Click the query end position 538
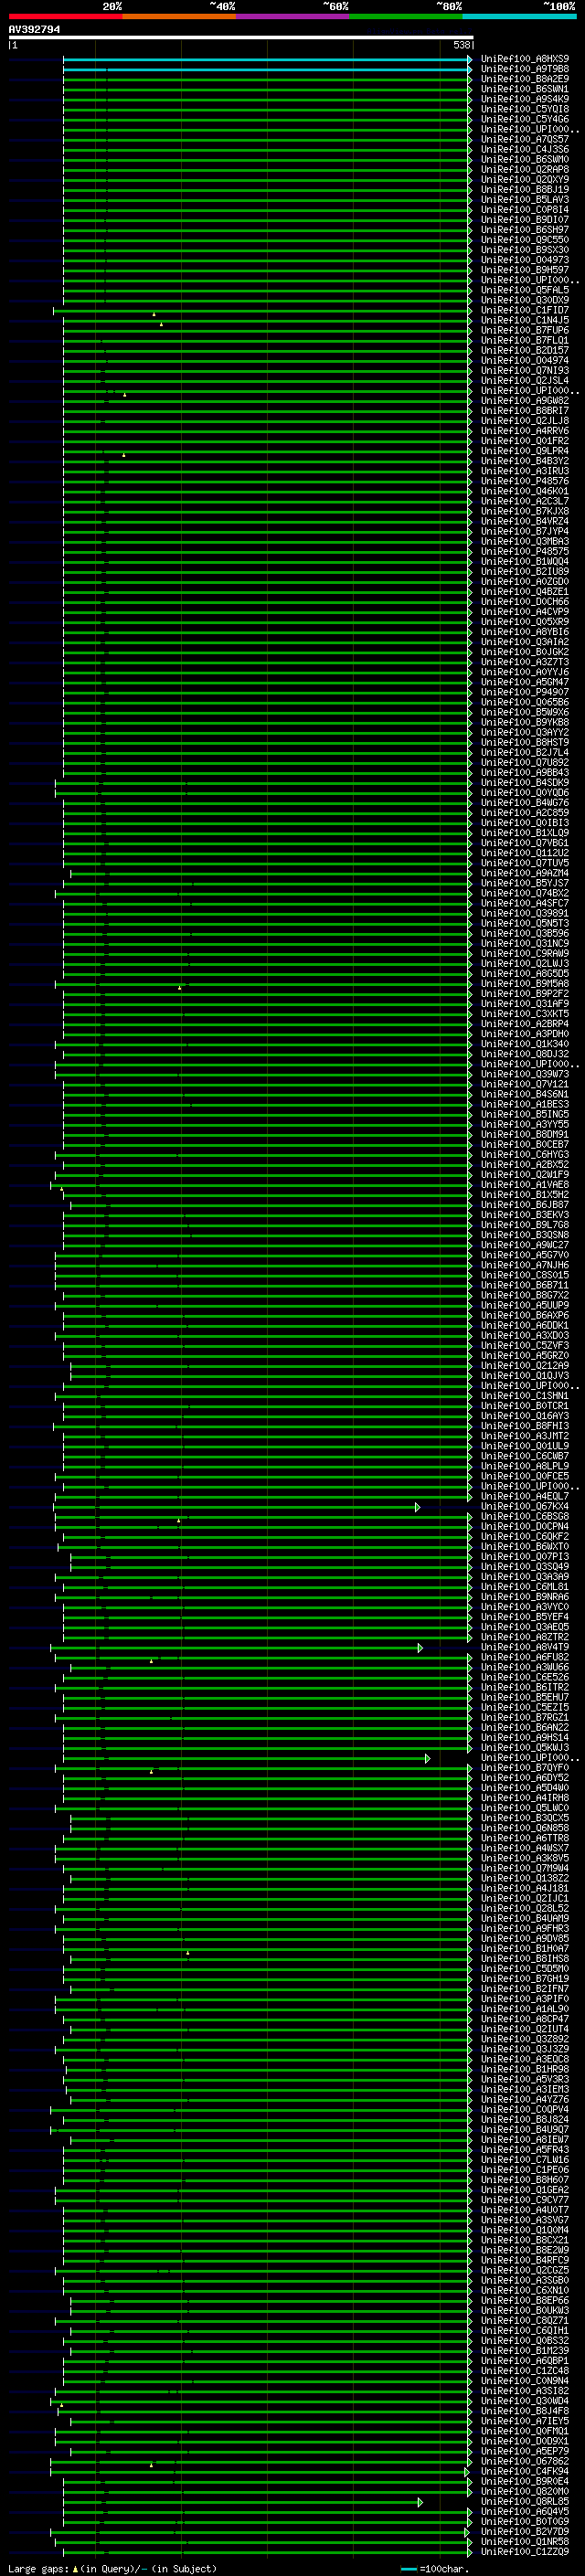585x2576 pixels. (x=462, y=45)
